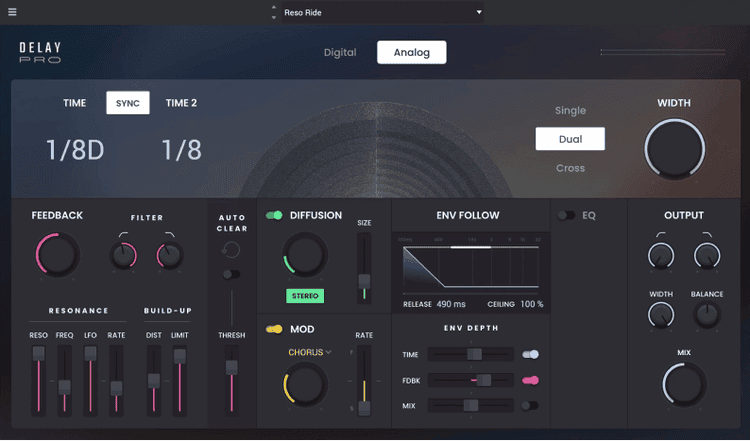Click the preset up/down stepper arrows
Viewport: 750px width, 441px height.
(274, 12)
